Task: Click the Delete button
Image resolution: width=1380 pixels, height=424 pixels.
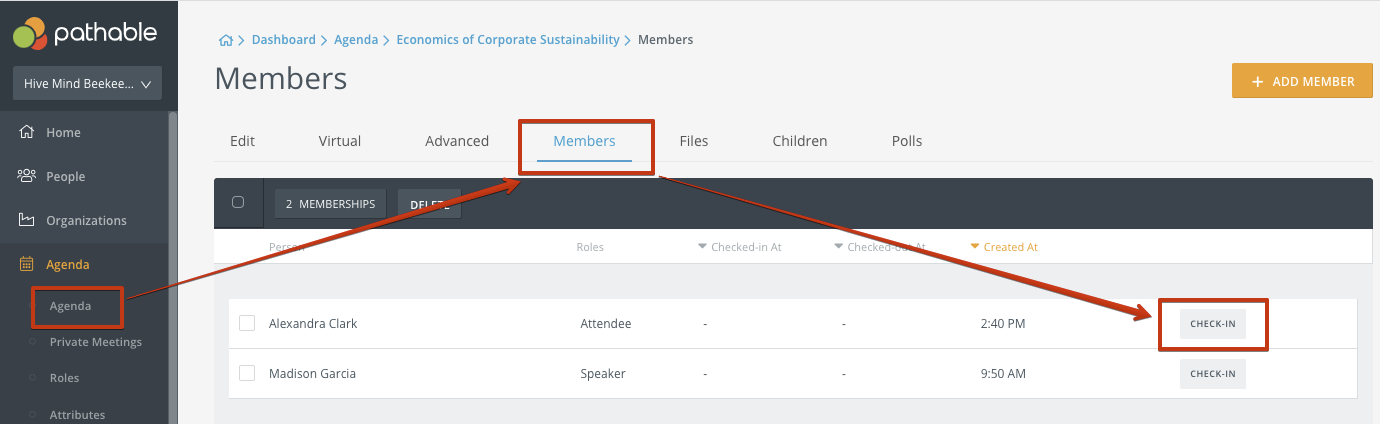Action: click(429, 204)
